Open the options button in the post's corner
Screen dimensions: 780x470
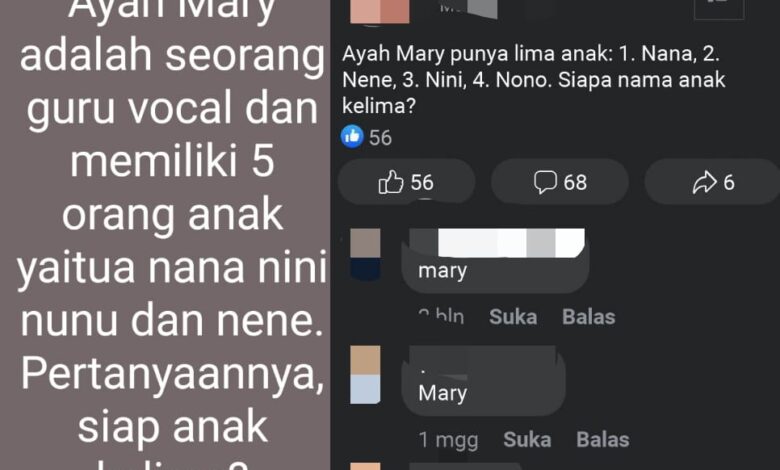tap(719, 9)
